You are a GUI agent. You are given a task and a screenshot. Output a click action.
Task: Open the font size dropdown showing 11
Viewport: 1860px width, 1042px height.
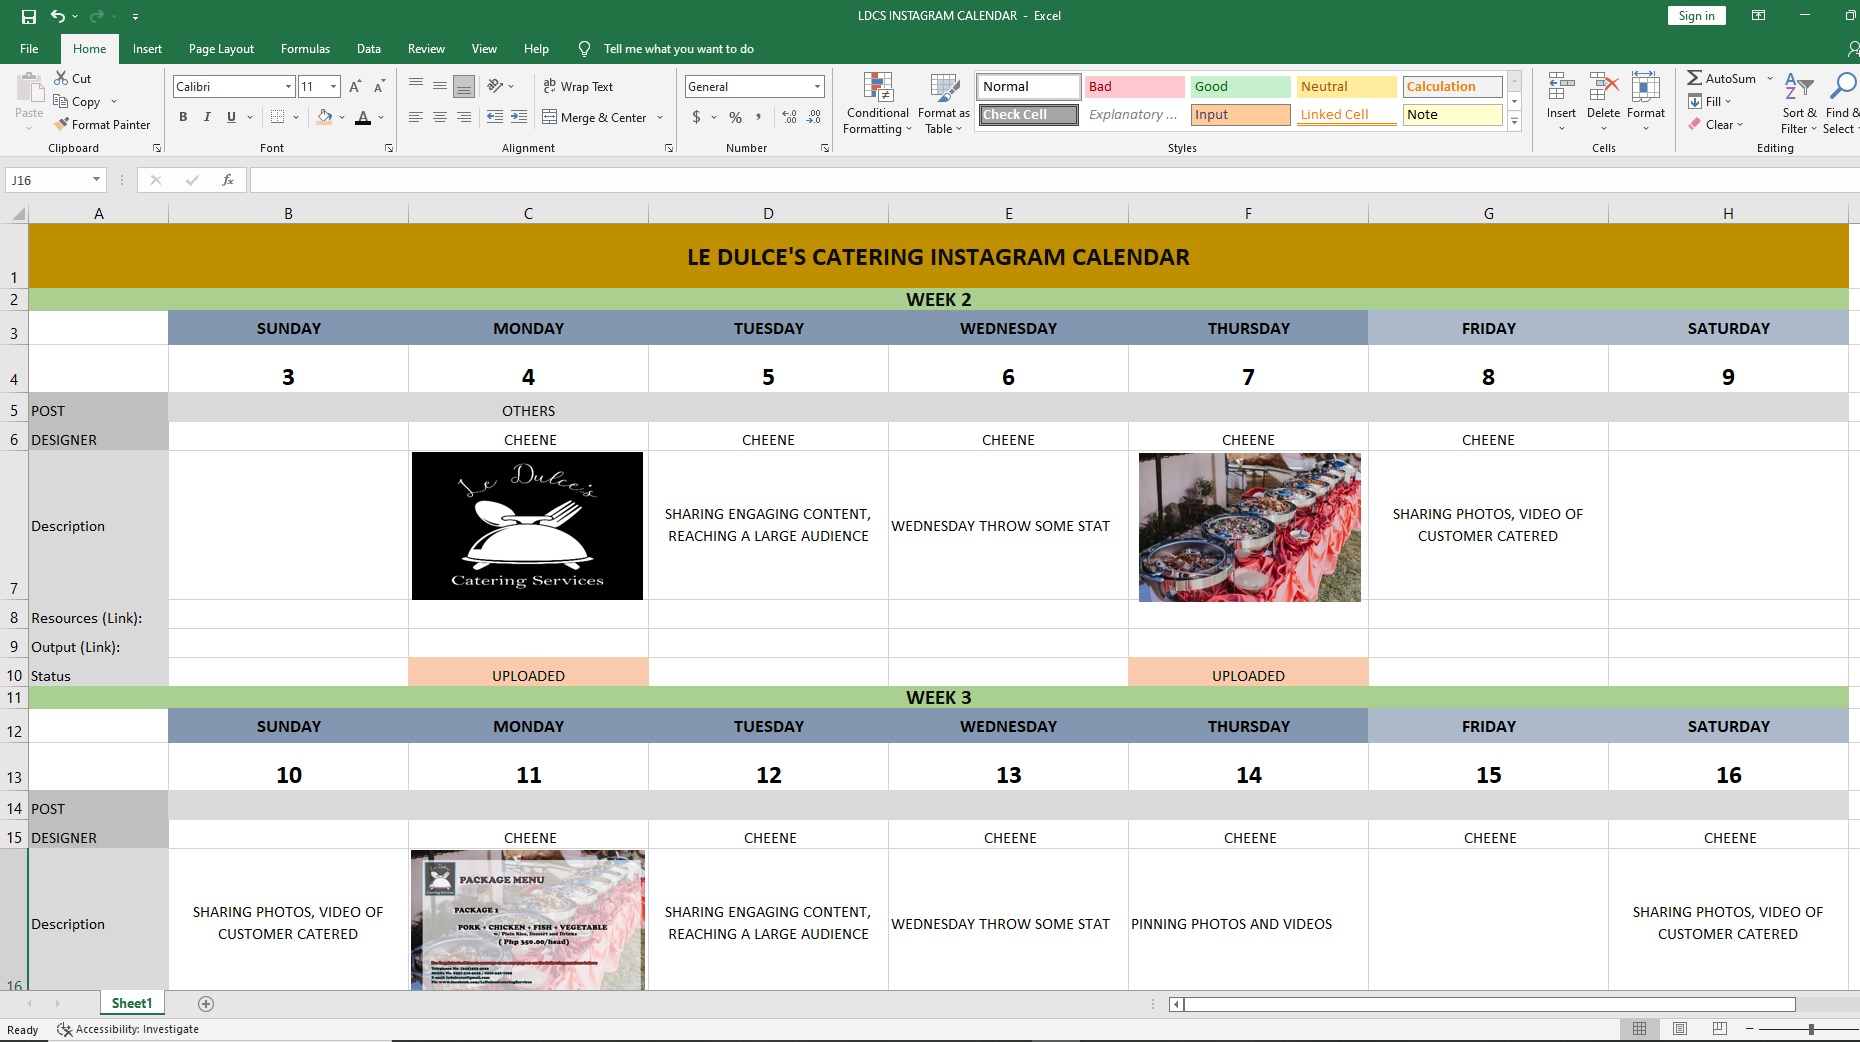point(334,87)
